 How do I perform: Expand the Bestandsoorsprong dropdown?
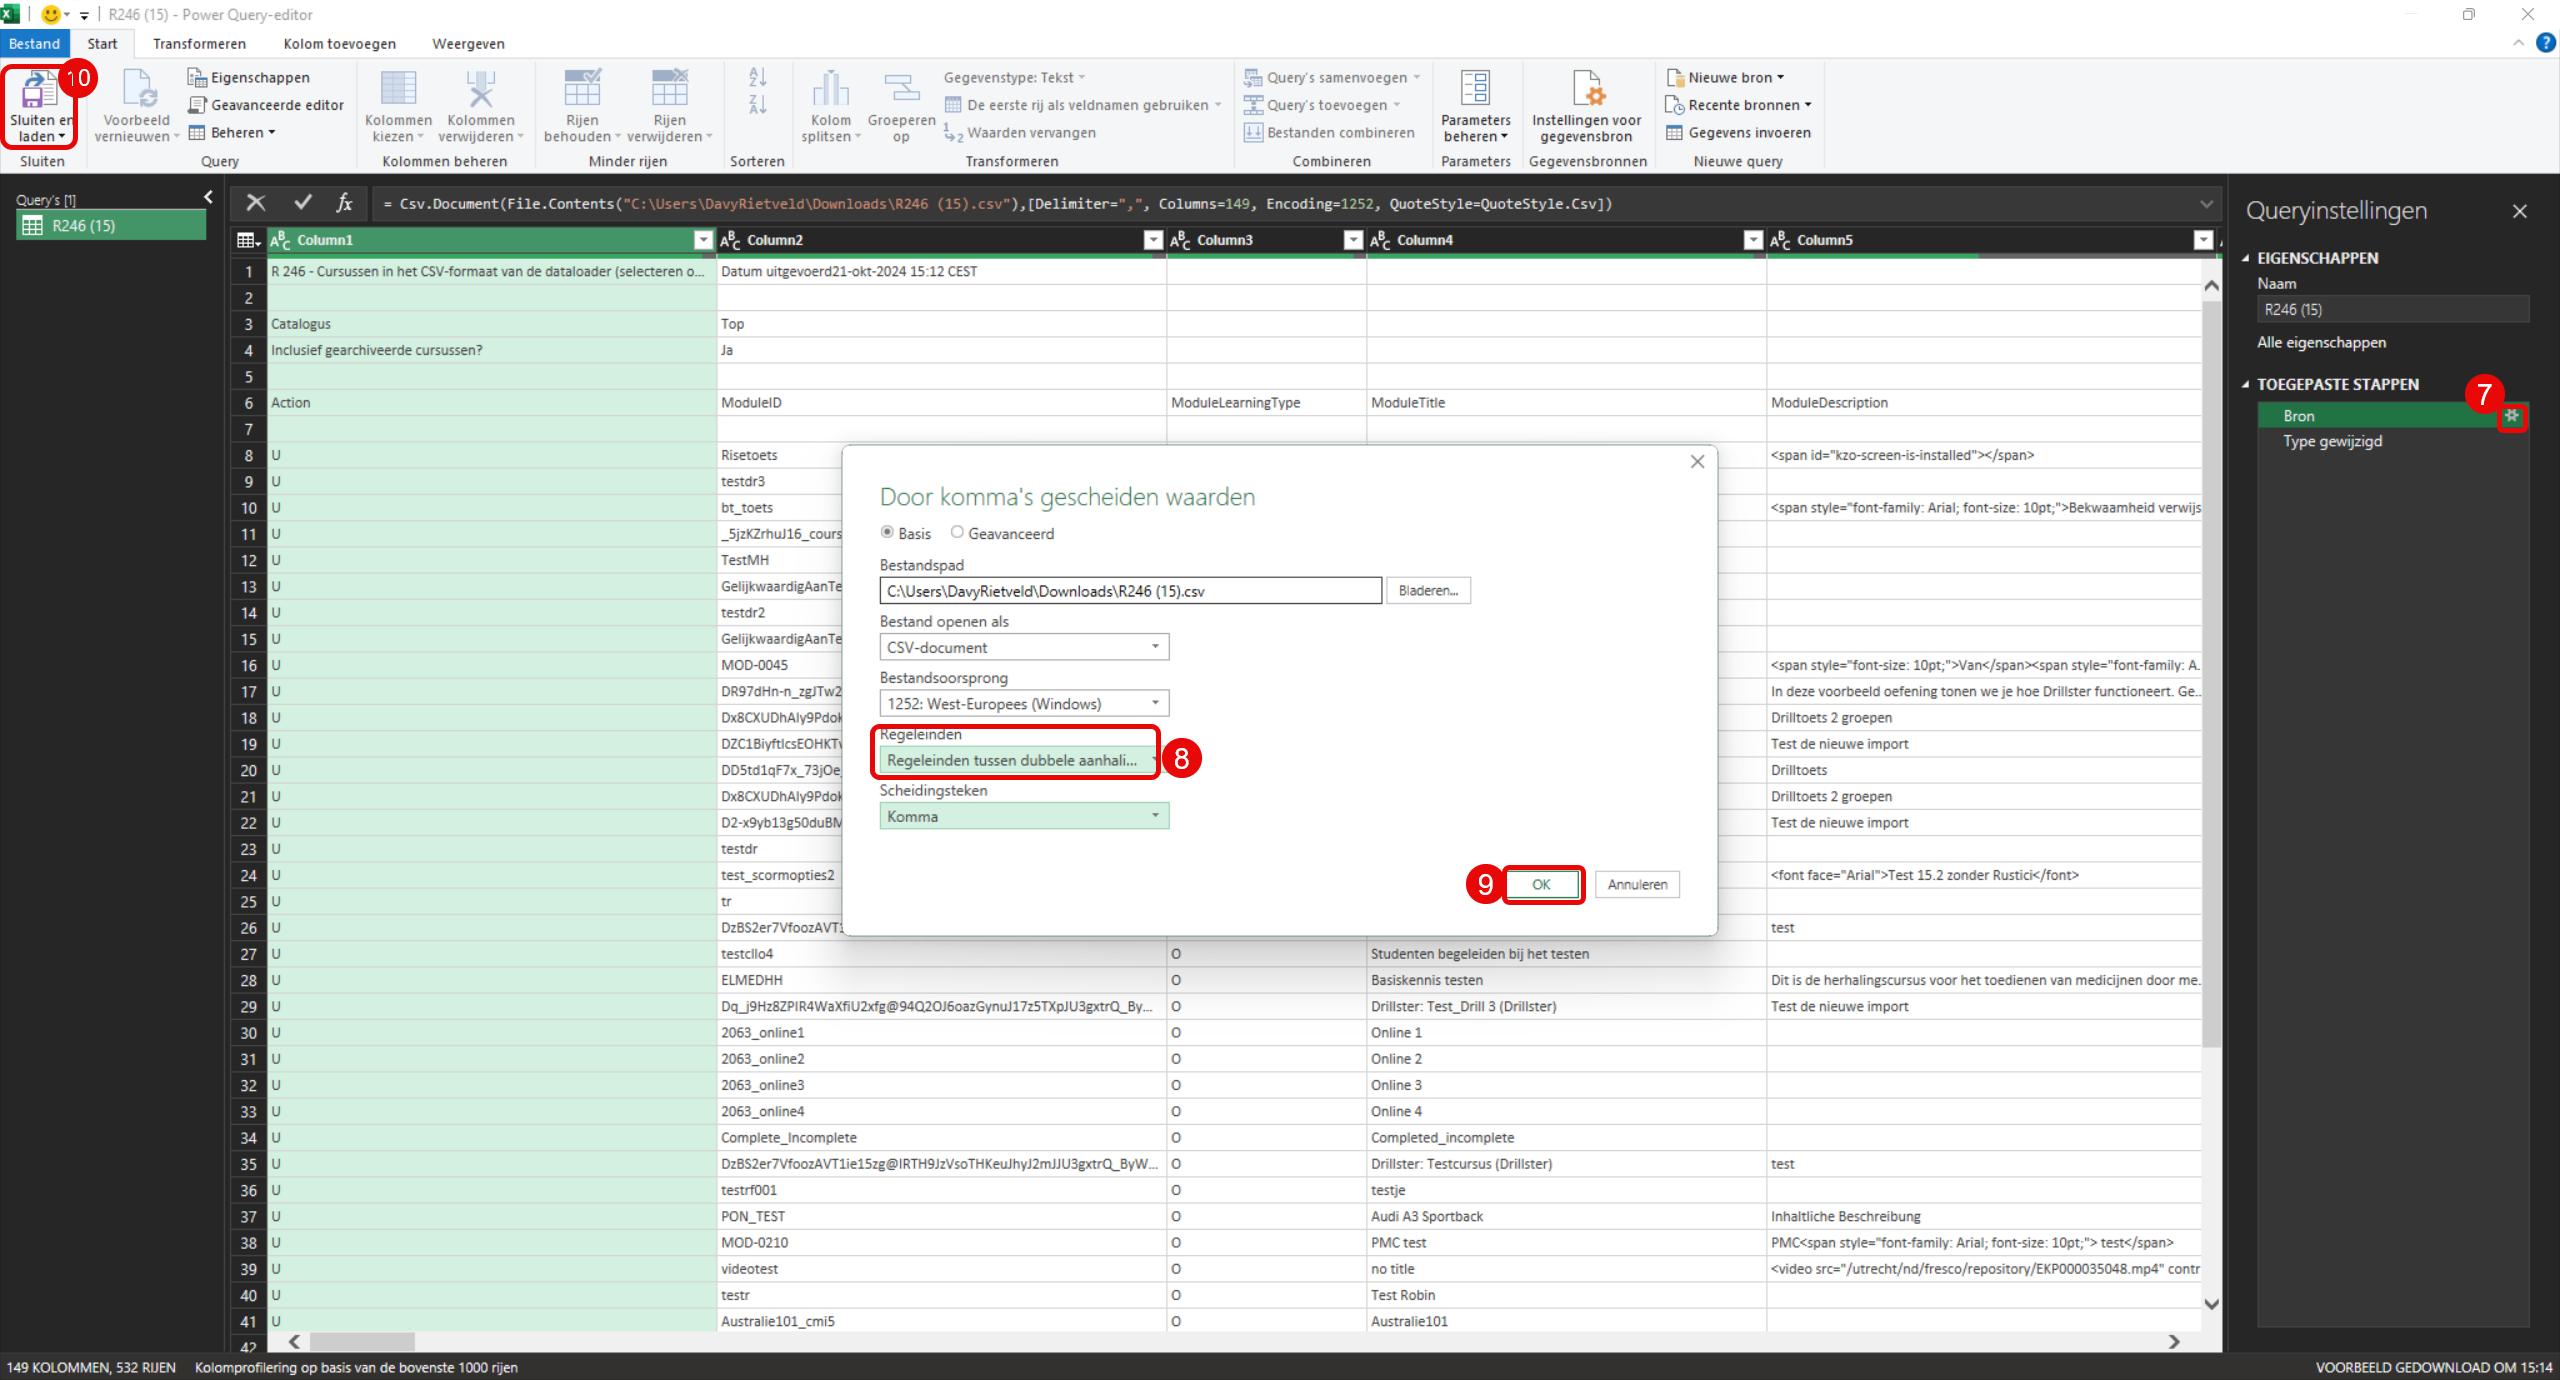(x=1024, y=703)
